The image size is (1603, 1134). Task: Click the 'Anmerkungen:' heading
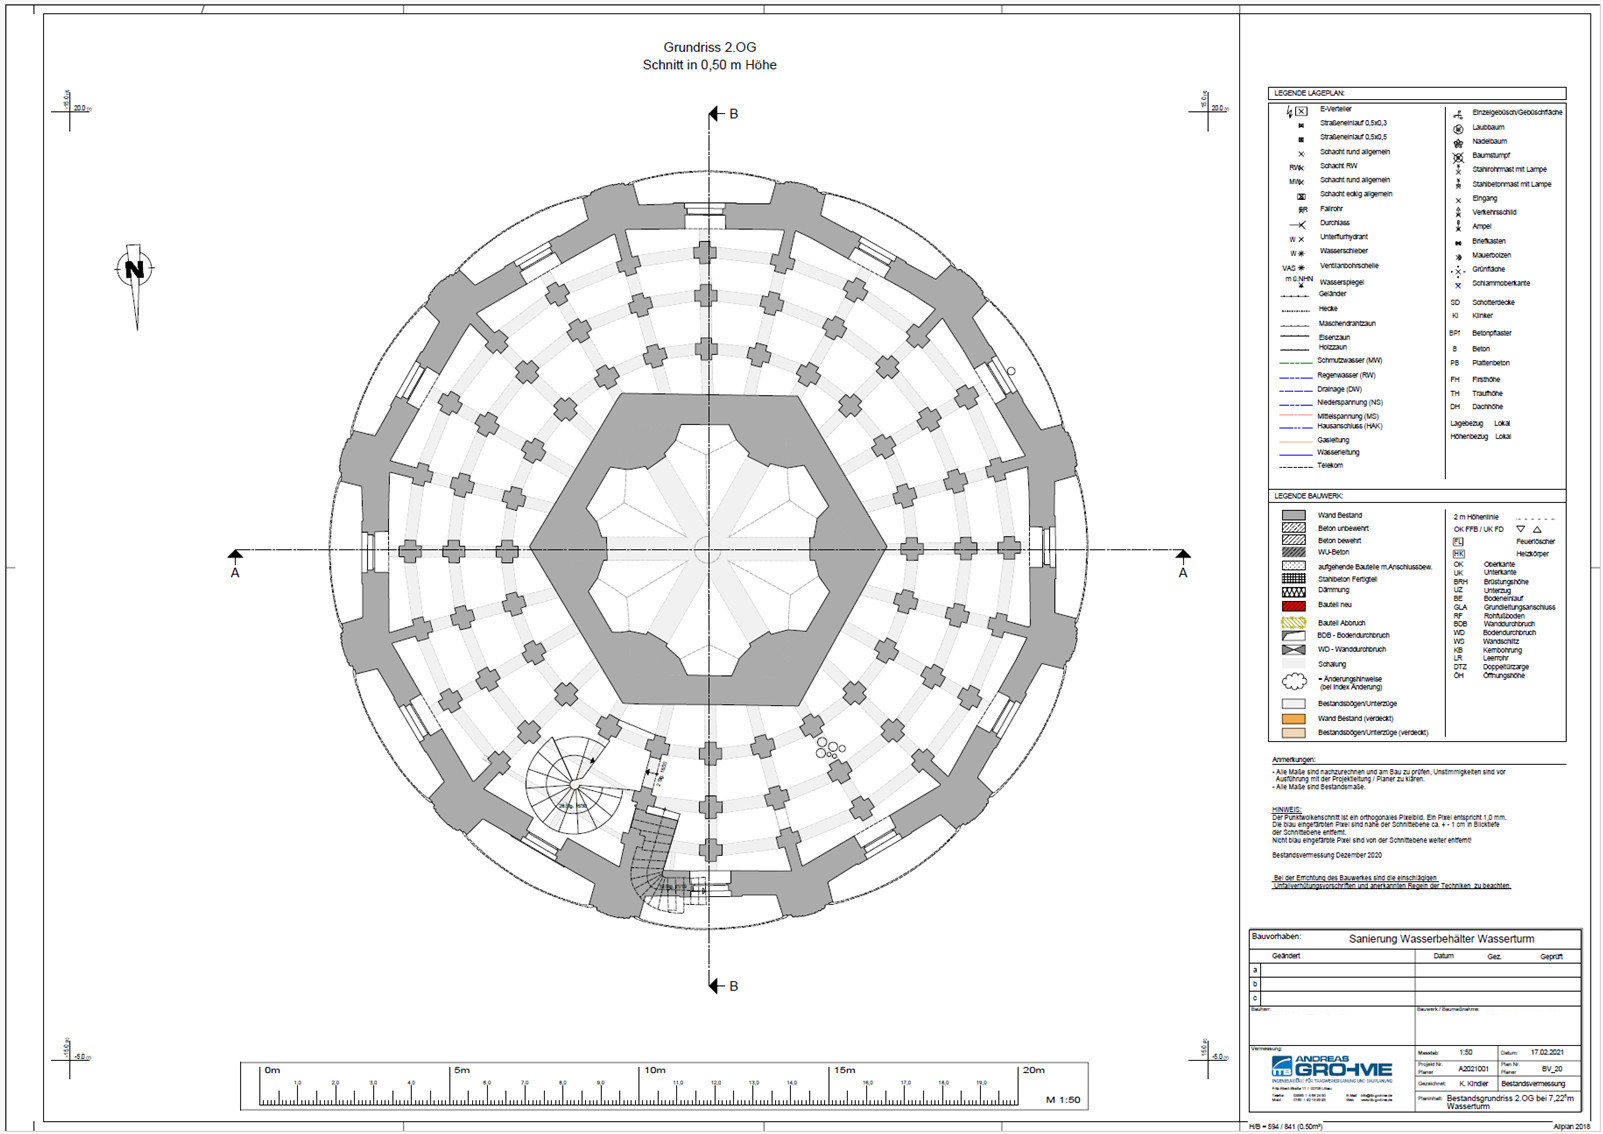pyautogui.click(x=1294, y=760)
